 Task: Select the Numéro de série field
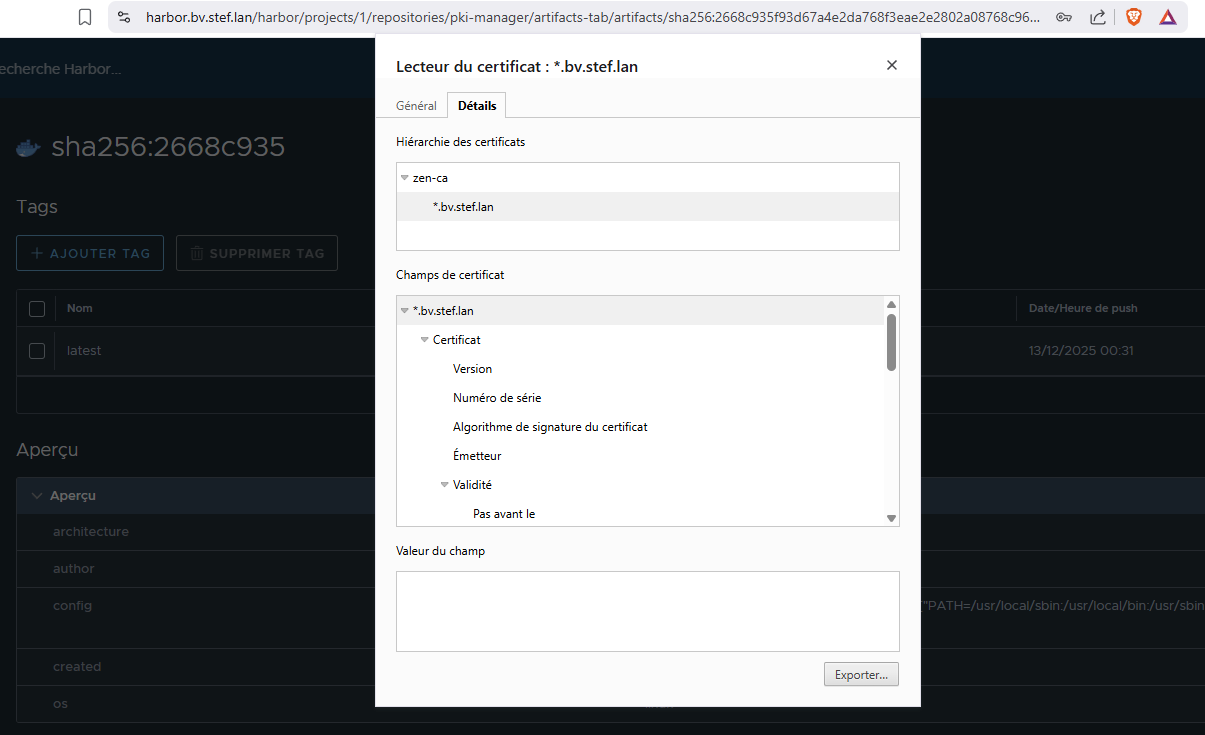pos(497,398)
